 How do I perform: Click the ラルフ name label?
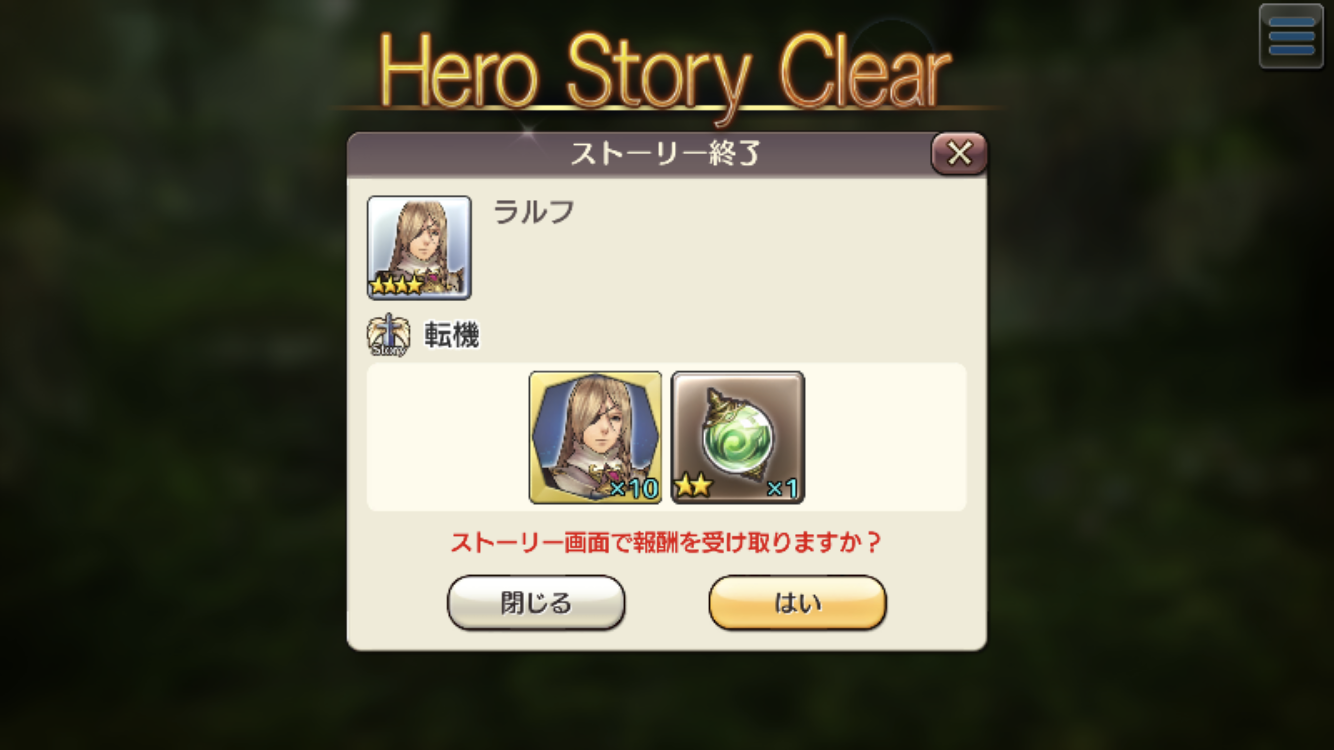534,212
